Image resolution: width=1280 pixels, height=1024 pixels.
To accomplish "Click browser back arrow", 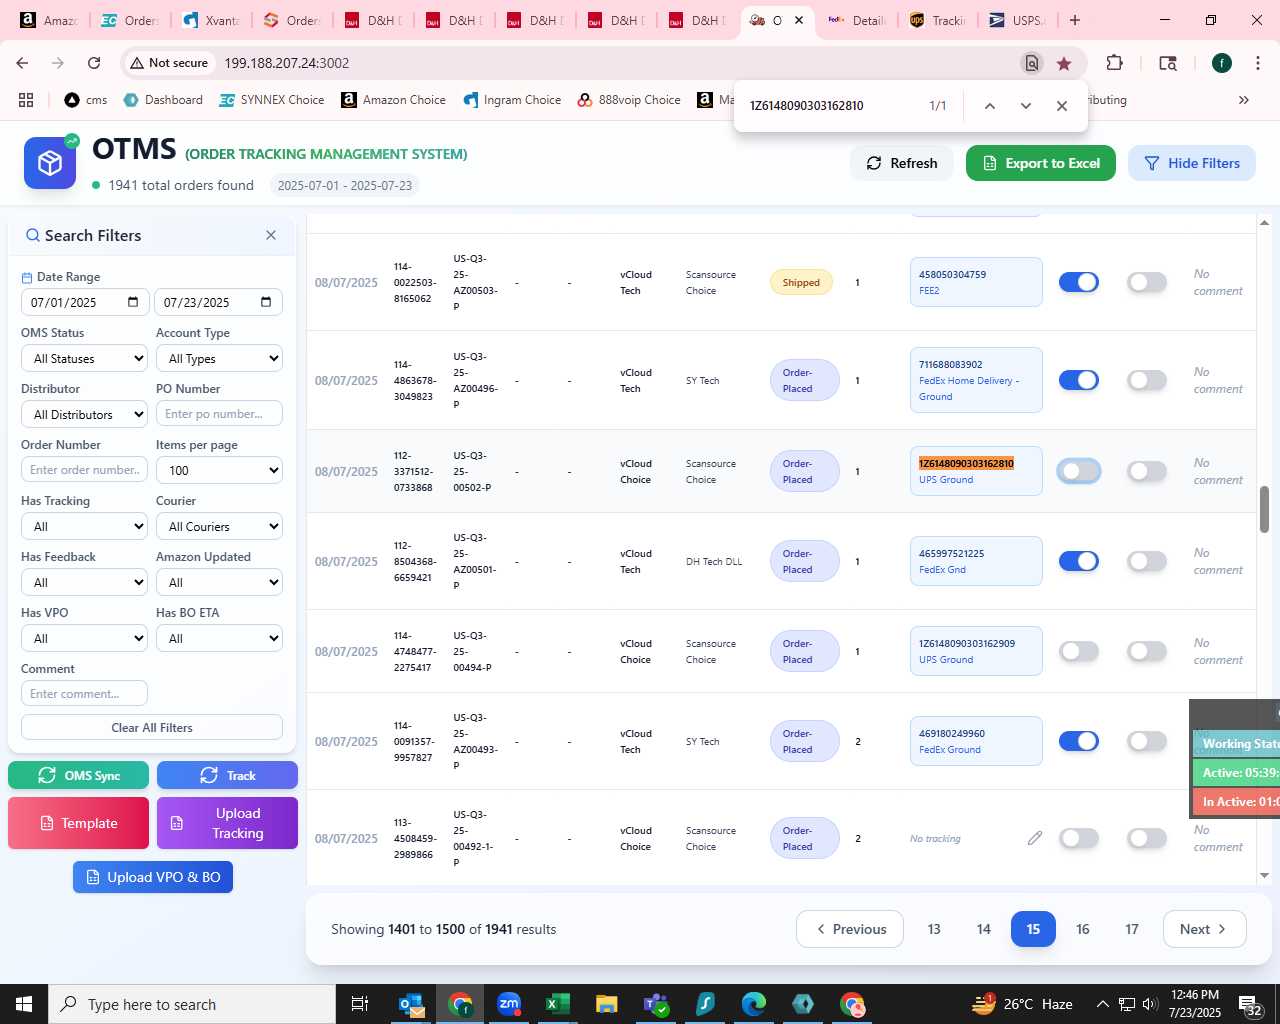I will pyautogui.click(x=22, y=63).
